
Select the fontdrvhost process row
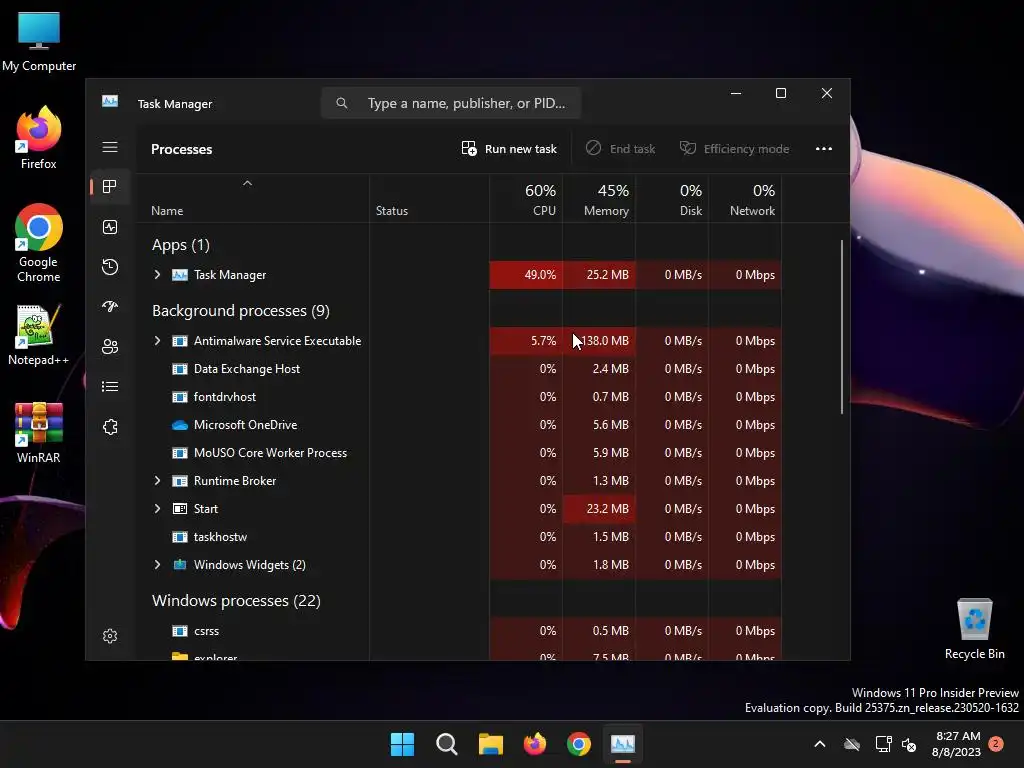tap(458, 397)
